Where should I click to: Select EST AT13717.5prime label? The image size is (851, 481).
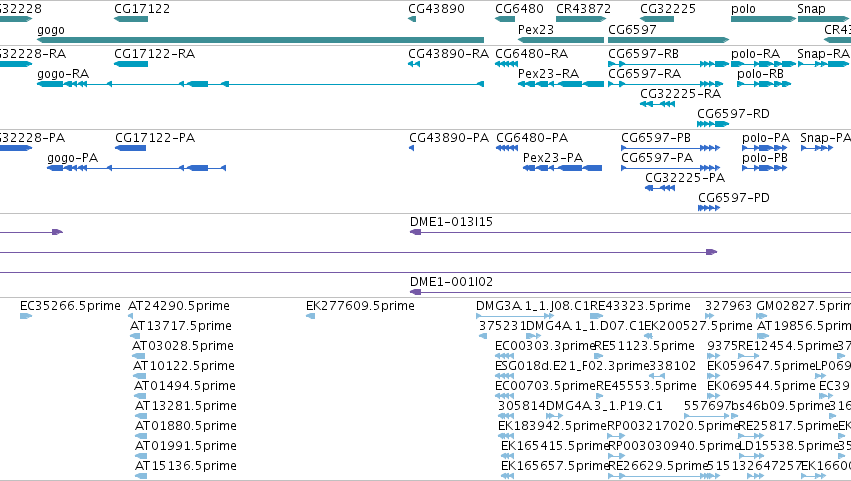[181, 326]
